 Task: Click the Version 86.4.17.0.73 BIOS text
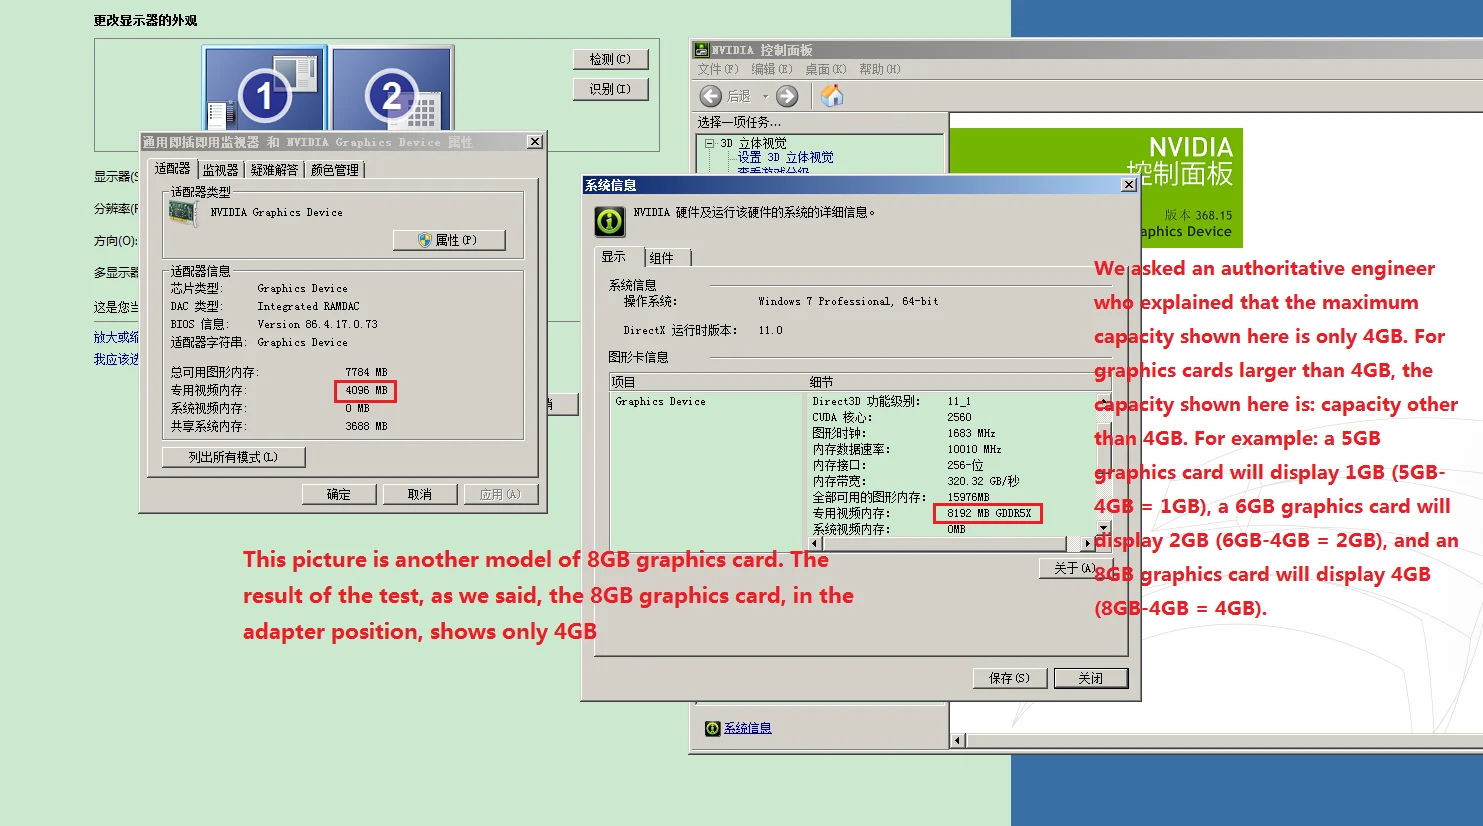pos(318,324)
